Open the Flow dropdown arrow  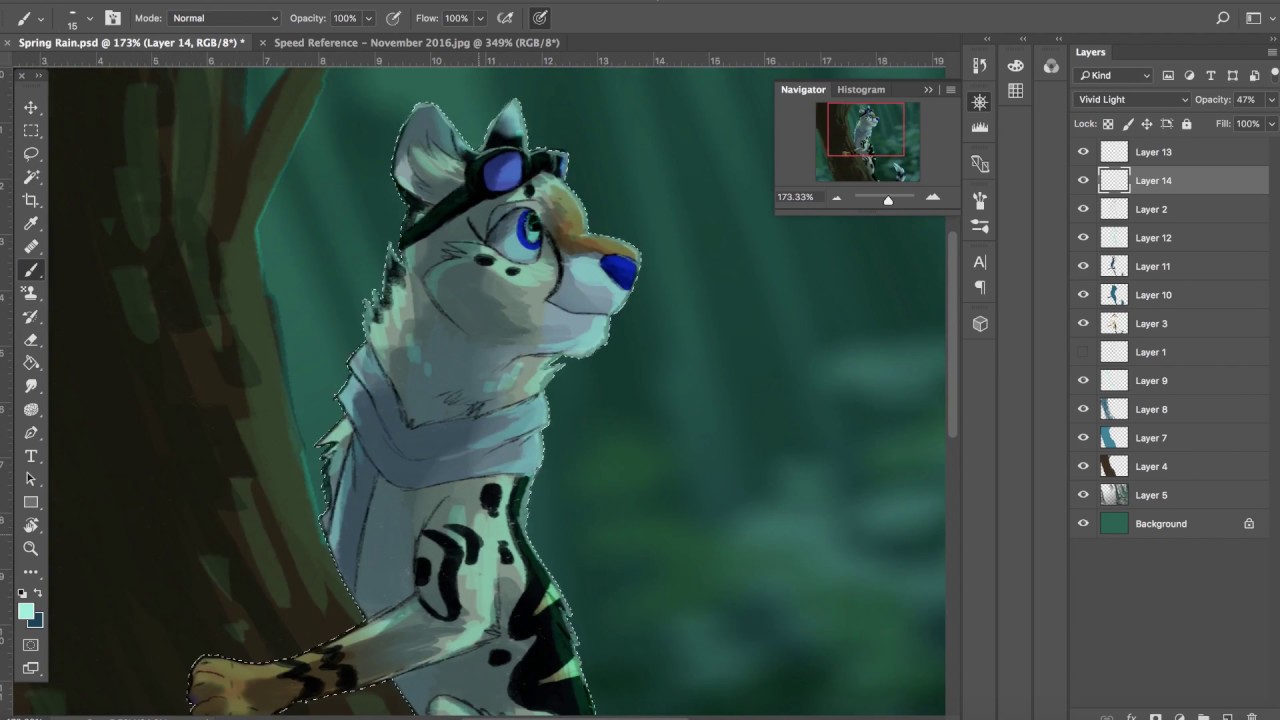pos(480,18)
